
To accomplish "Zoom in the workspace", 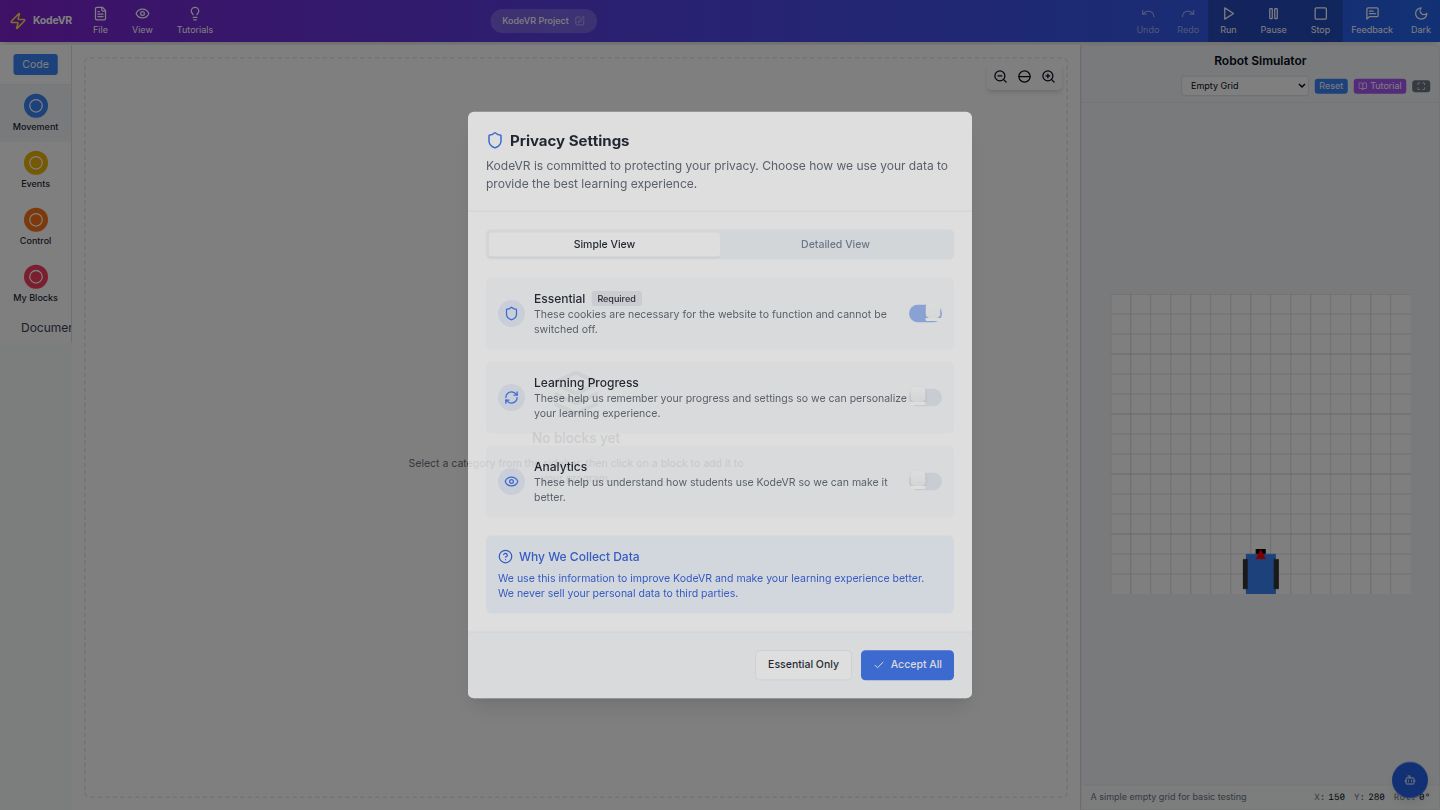I will [1048, 77].
